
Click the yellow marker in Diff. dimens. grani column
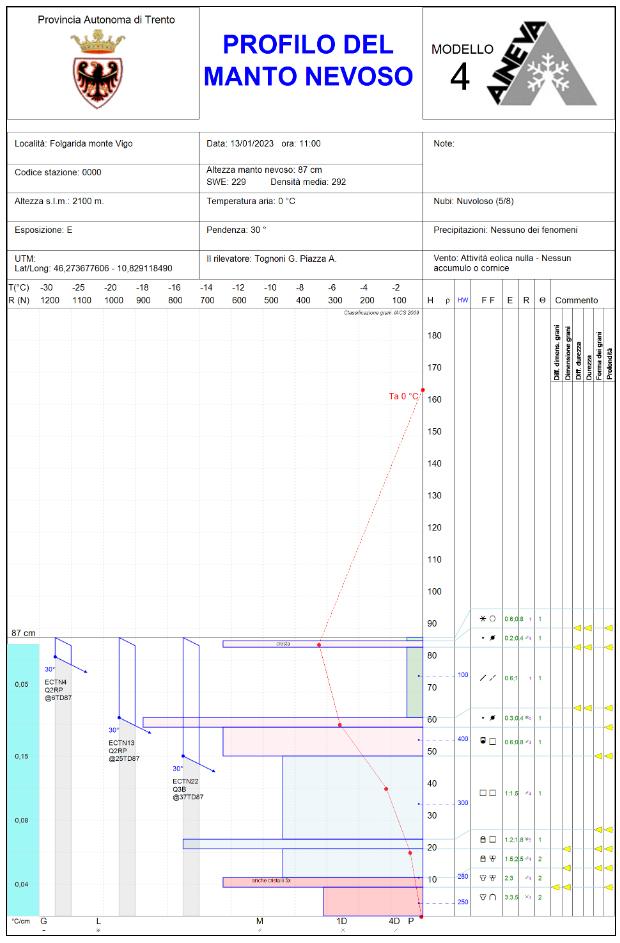click(556, 886)
